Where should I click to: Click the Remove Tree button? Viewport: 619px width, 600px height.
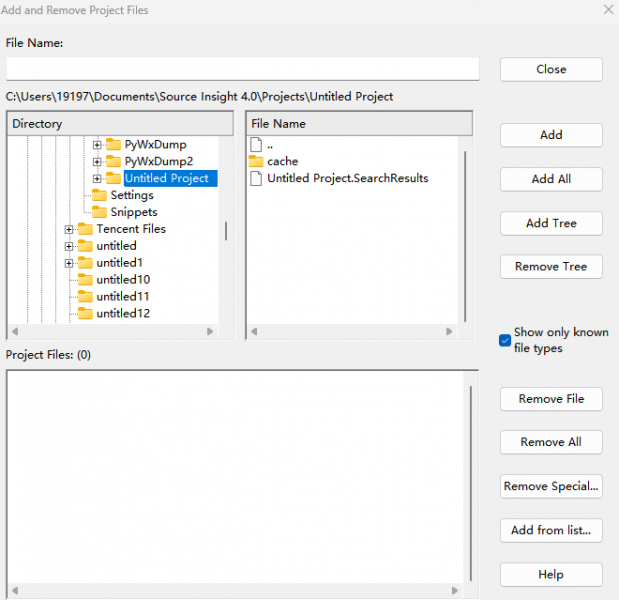click(x=551, y=267)
